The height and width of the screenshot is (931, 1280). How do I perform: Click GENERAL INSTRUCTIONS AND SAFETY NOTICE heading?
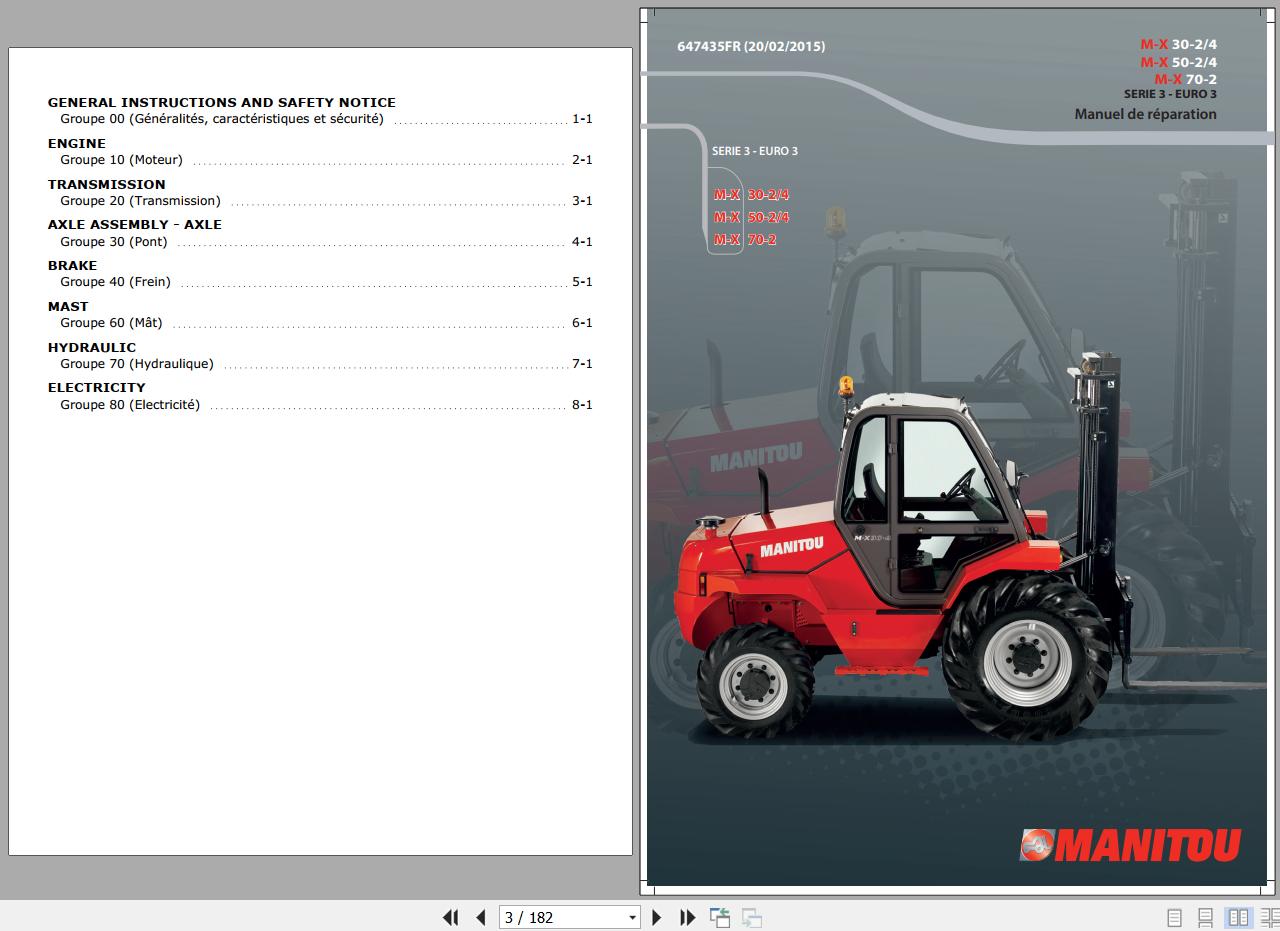point(222,102)
